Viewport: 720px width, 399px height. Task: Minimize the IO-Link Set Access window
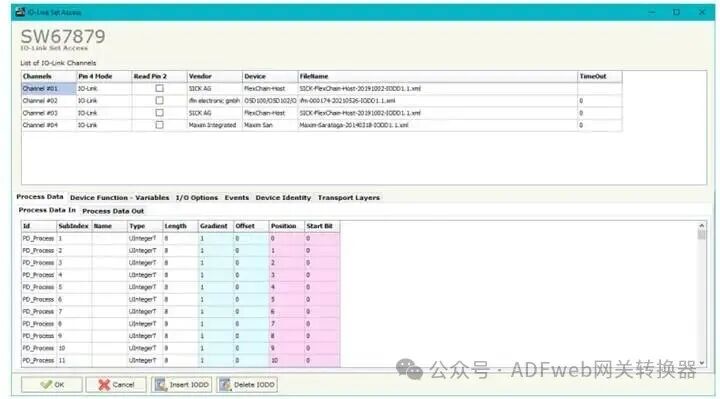tap(652, 12)
